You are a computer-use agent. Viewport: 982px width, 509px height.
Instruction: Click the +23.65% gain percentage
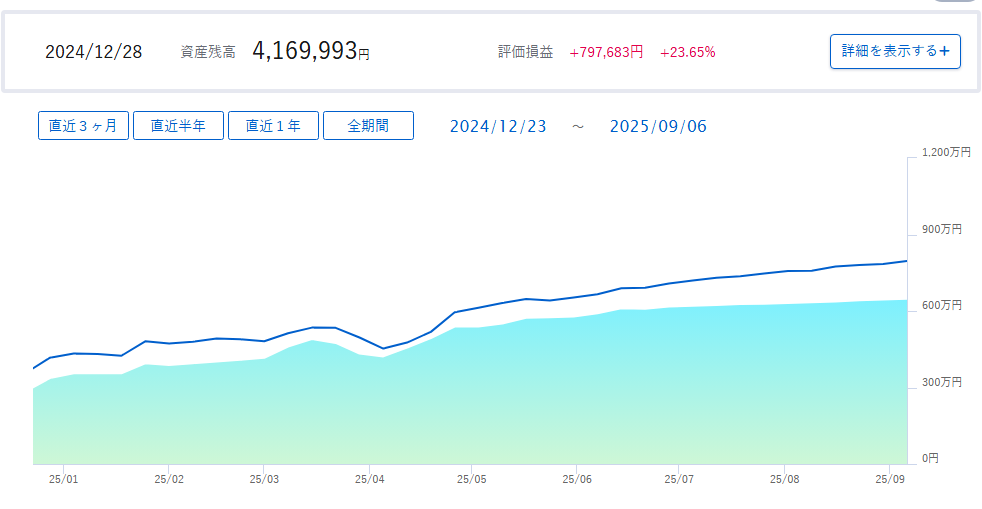[x=688, y=52]
